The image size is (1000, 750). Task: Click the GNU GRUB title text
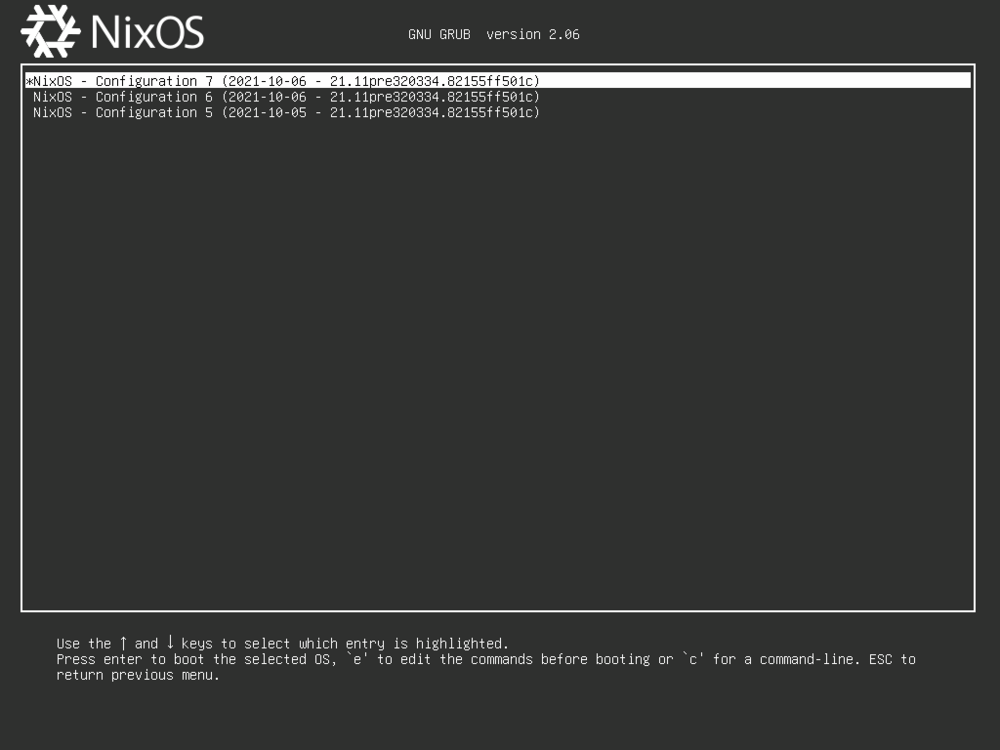[x=439, y=34]
